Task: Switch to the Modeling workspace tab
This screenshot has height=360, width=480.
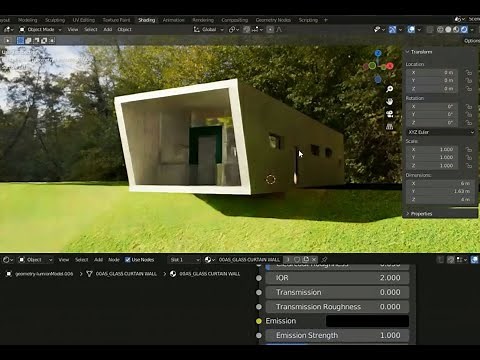Action: click(28, 20)
